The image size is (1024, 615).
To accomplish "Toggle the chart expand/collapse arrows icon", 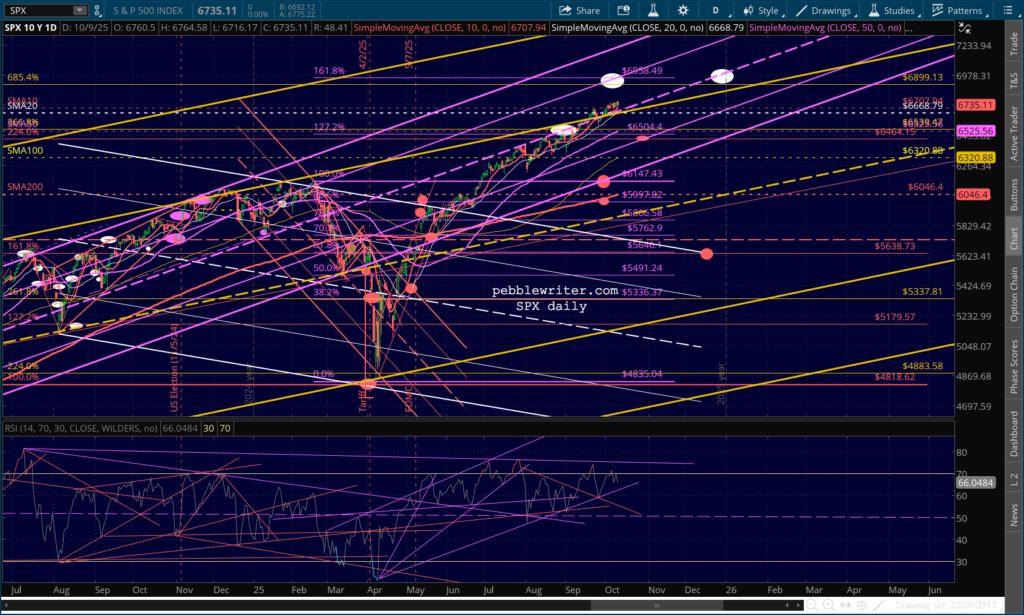I will (965, 27).
